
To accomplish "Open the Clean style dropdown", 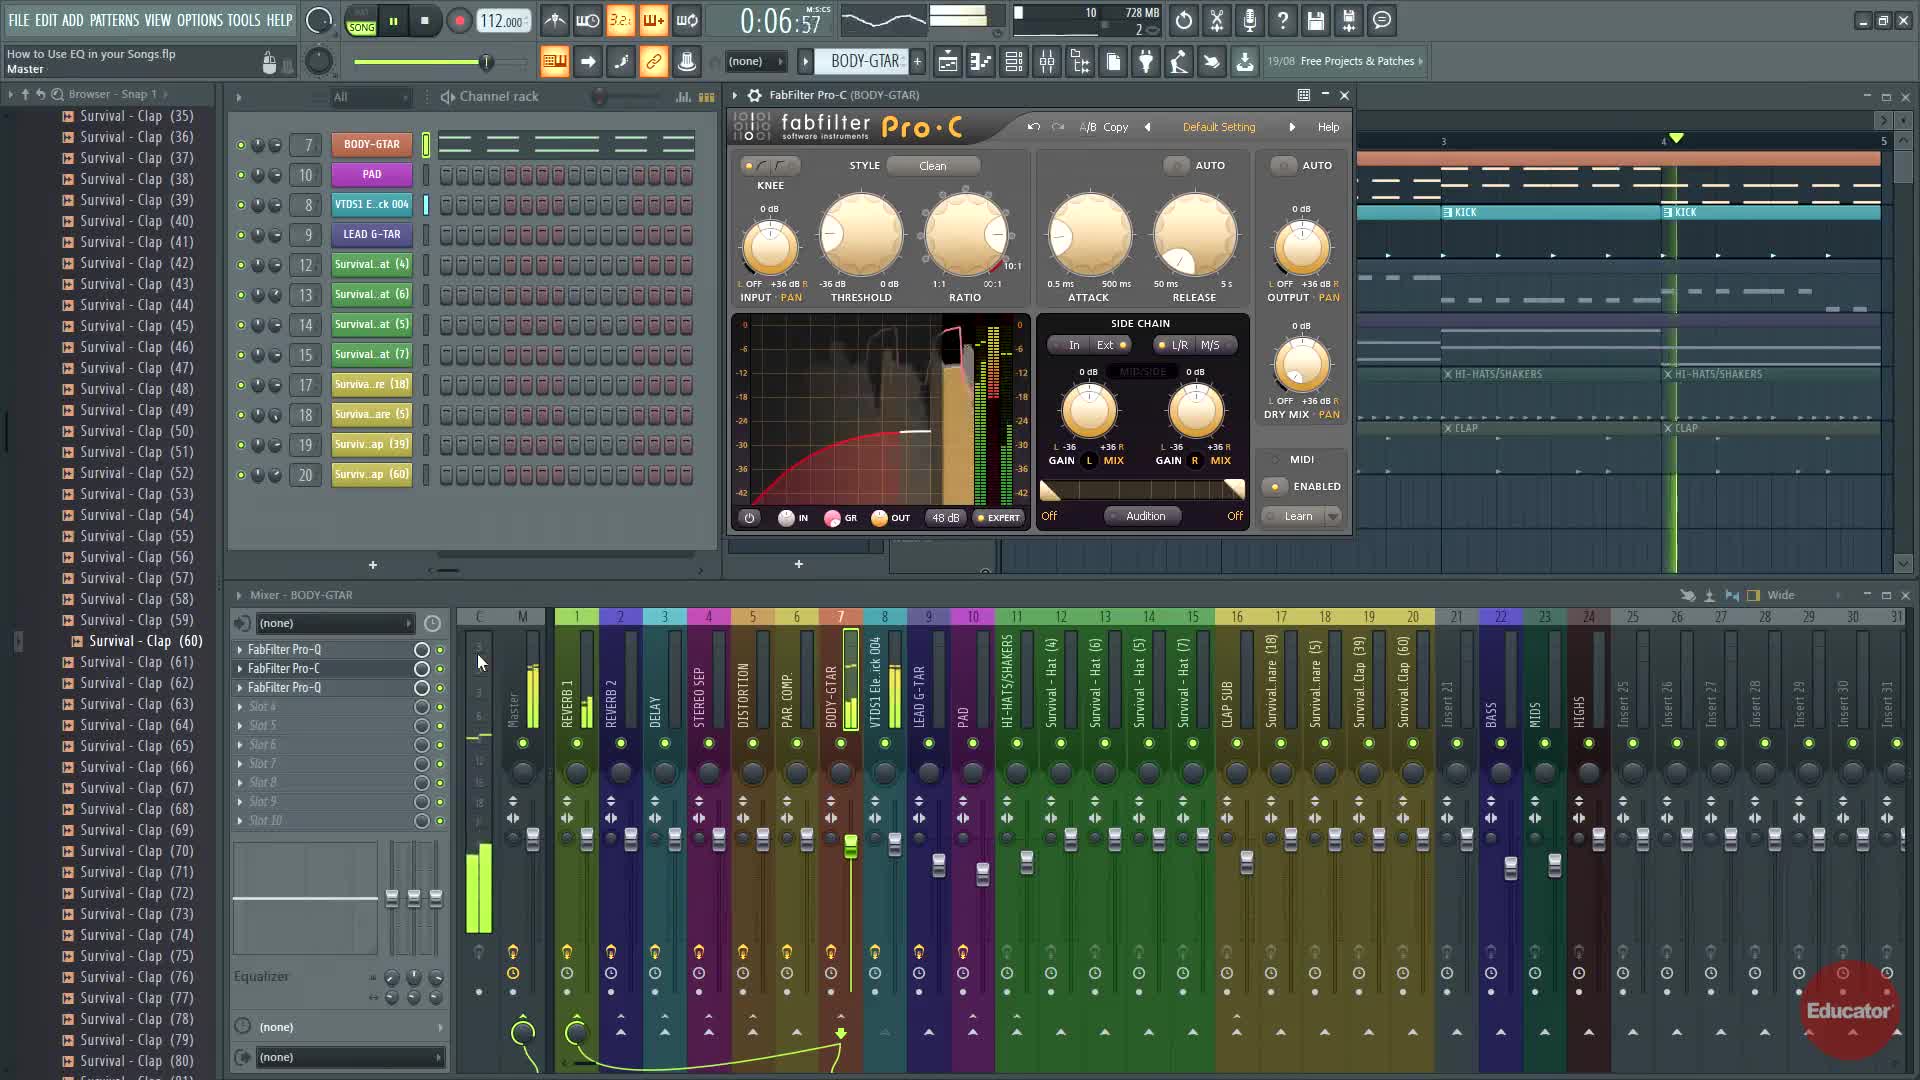I will click(x=932, y=166).
